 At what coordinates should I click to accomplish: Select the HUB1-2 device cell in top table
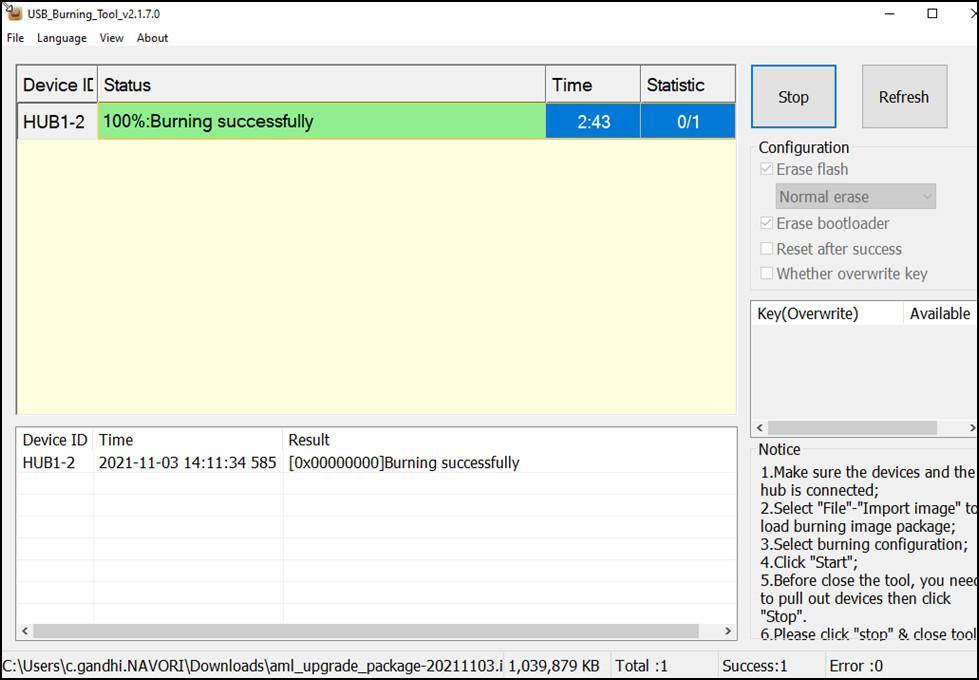(57, 121)
